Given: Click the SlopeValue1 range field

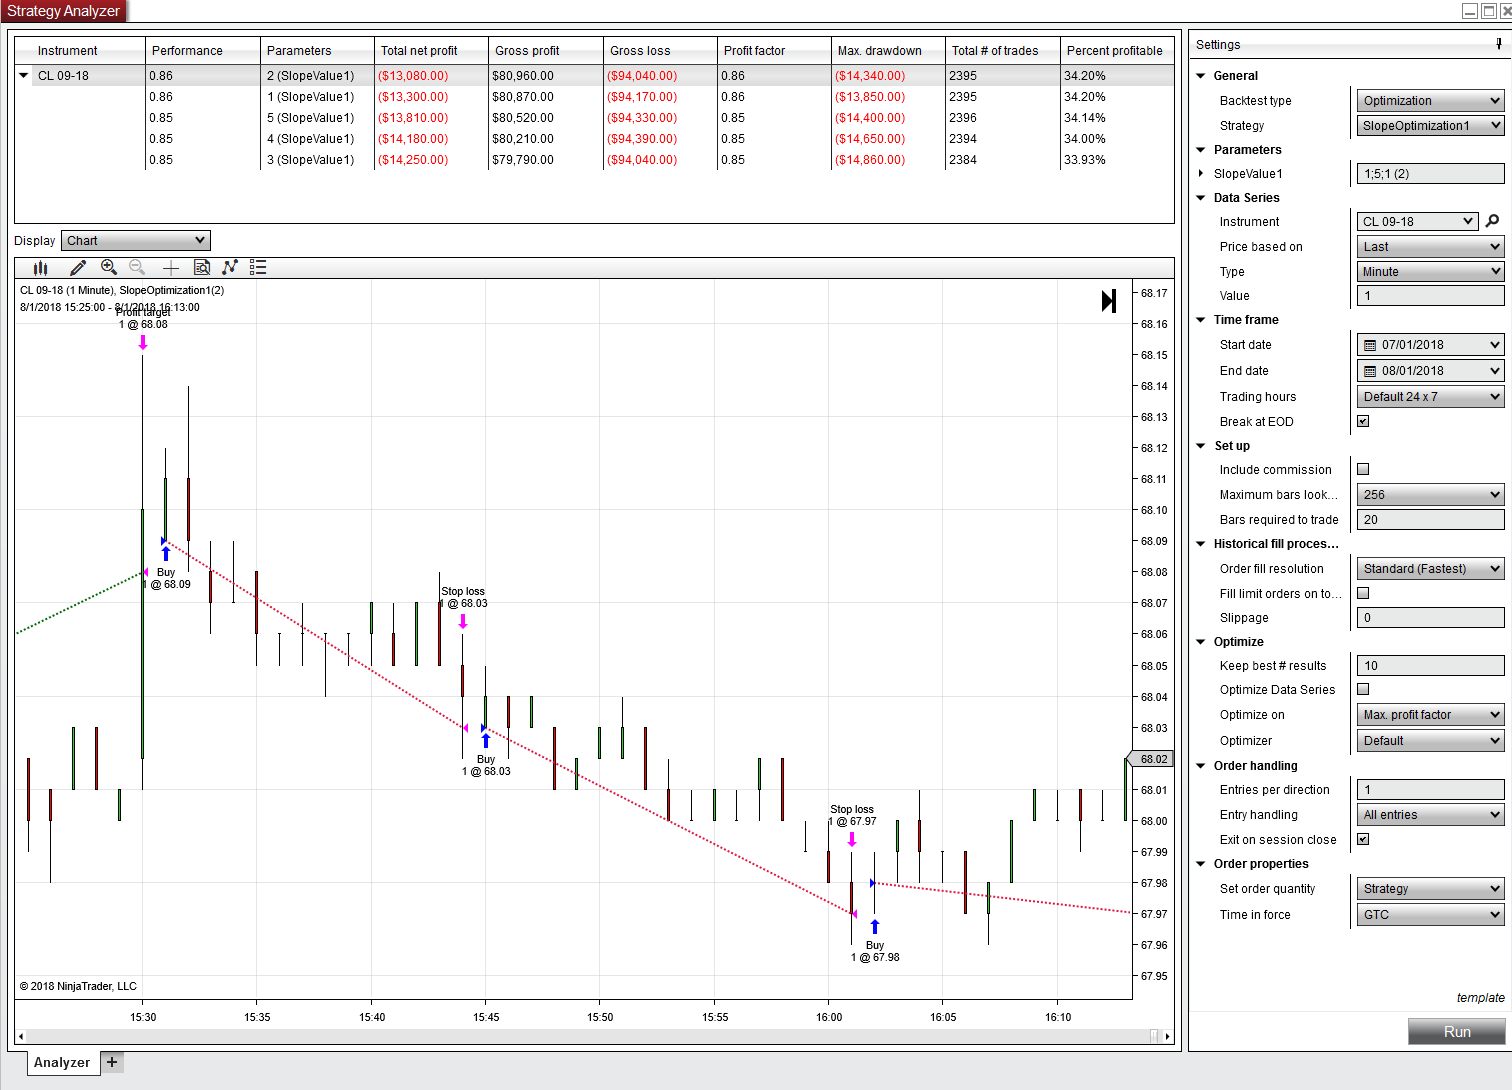Looking at the screenshot, I should tap(1431, 174).
